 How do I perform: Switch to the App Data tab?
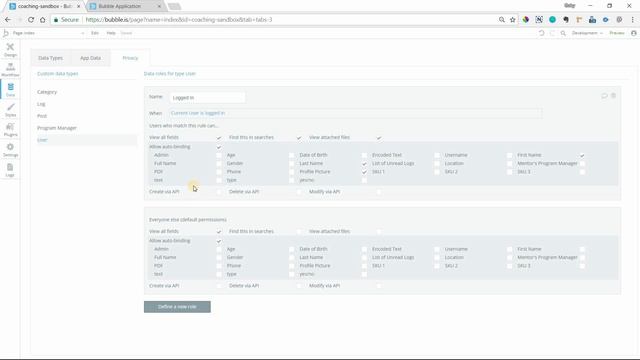[91, 58]
